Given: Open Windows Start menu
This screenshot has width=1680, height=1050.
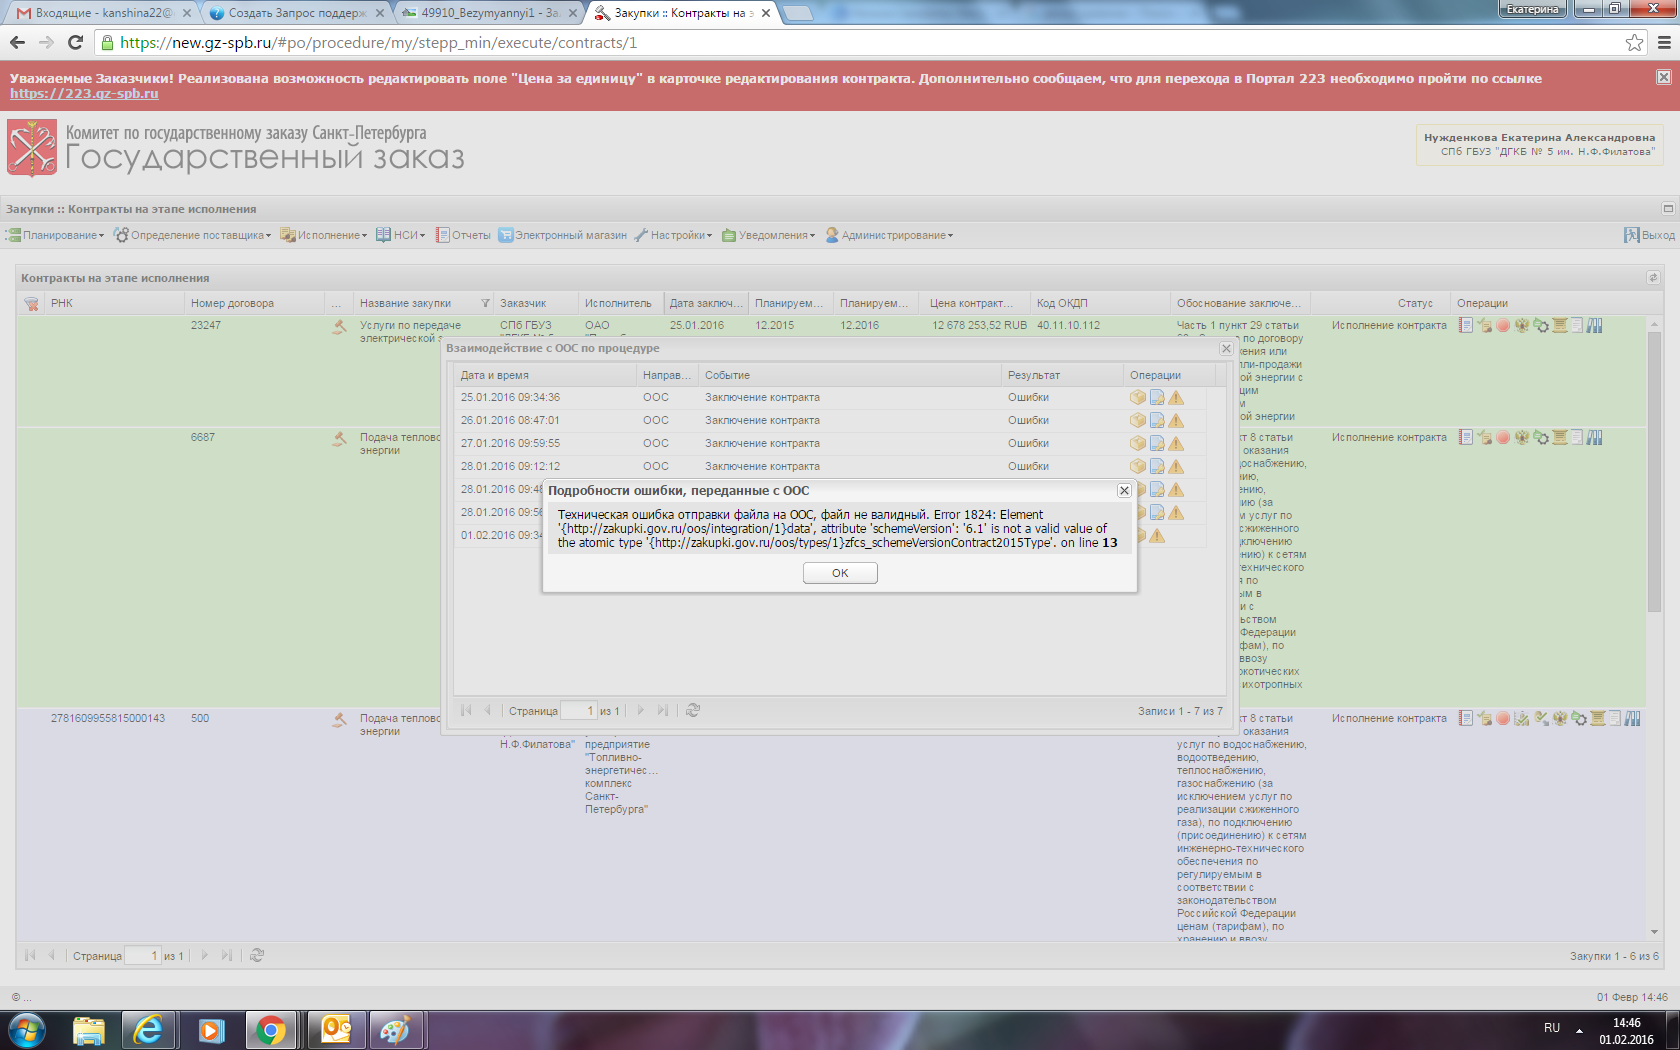Looking at the screenshot, I should click(27, 1030).
